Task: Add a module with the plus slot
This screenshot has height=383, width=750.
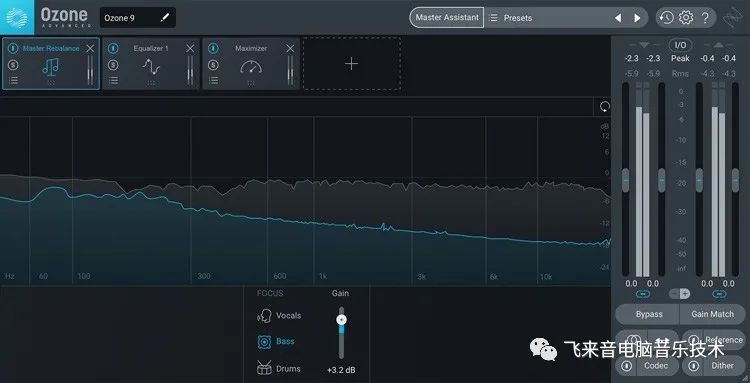Action: 352,64
